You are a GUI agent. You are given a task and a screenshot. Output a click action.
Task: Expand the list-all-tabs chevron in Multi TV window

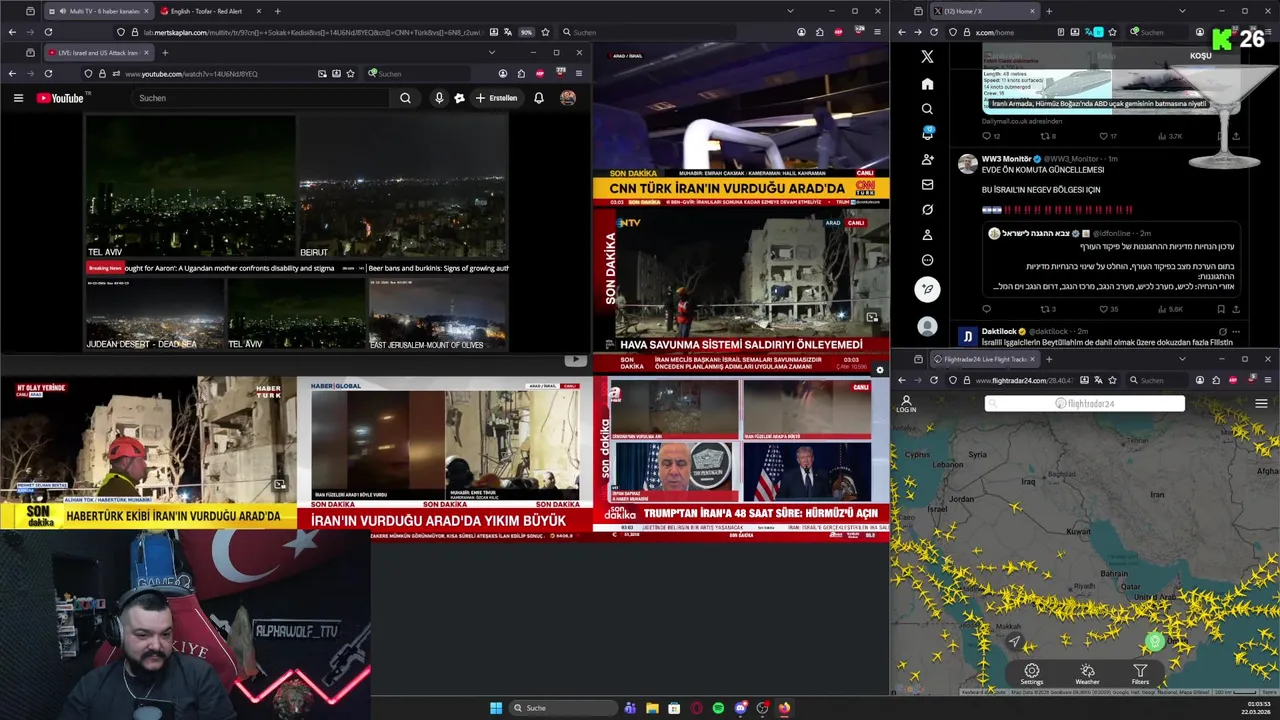(x=790, y=11)
